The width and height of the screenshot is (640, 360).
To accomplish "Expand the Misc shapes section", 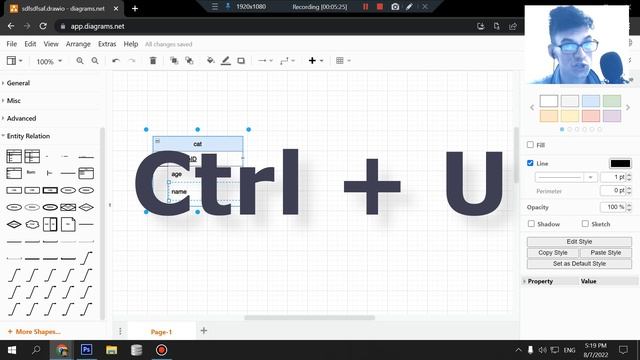I will click(x=13, y=100).
